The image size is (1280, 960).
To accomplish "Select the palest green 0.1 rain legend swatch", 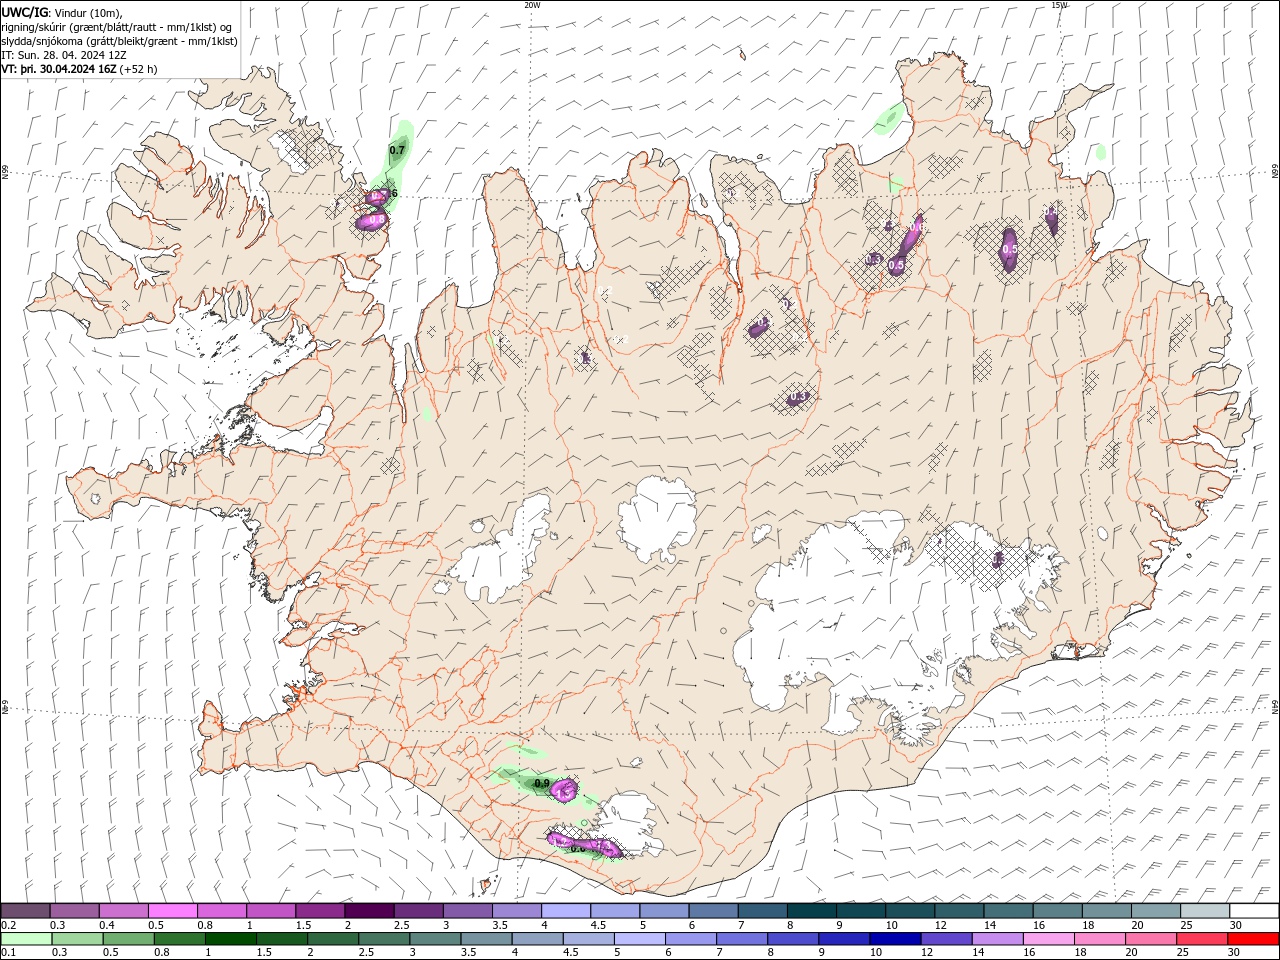I will click(x=26, y=939).
